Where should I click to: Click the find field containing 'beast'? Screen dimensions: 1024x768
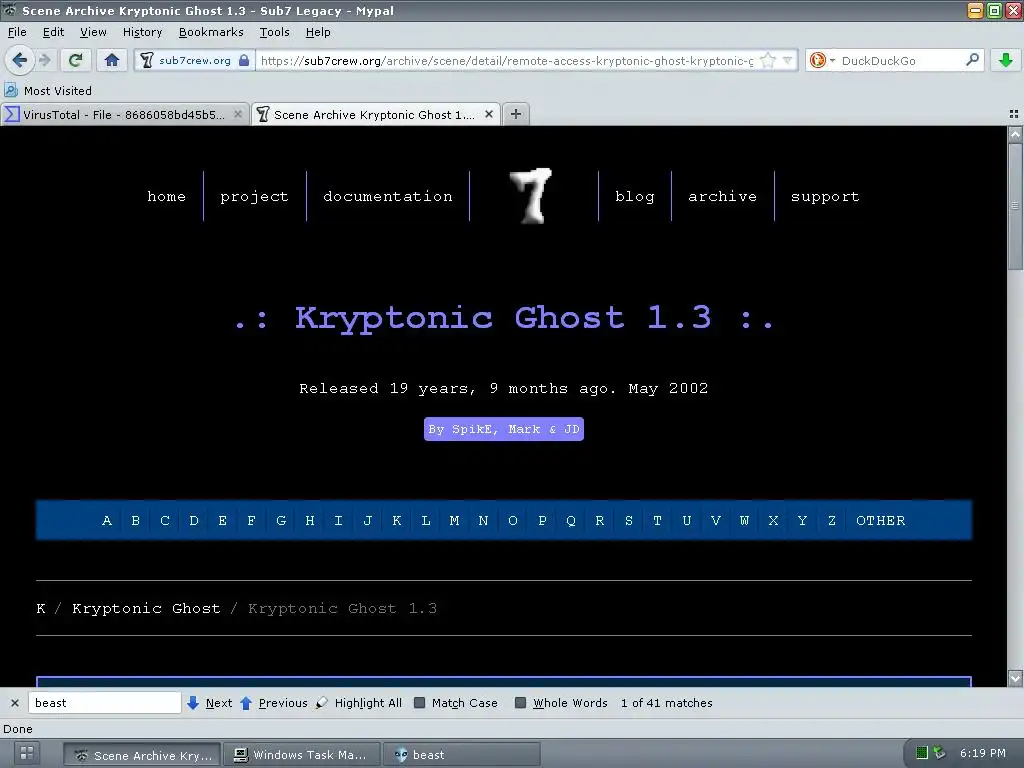[104, 703]
